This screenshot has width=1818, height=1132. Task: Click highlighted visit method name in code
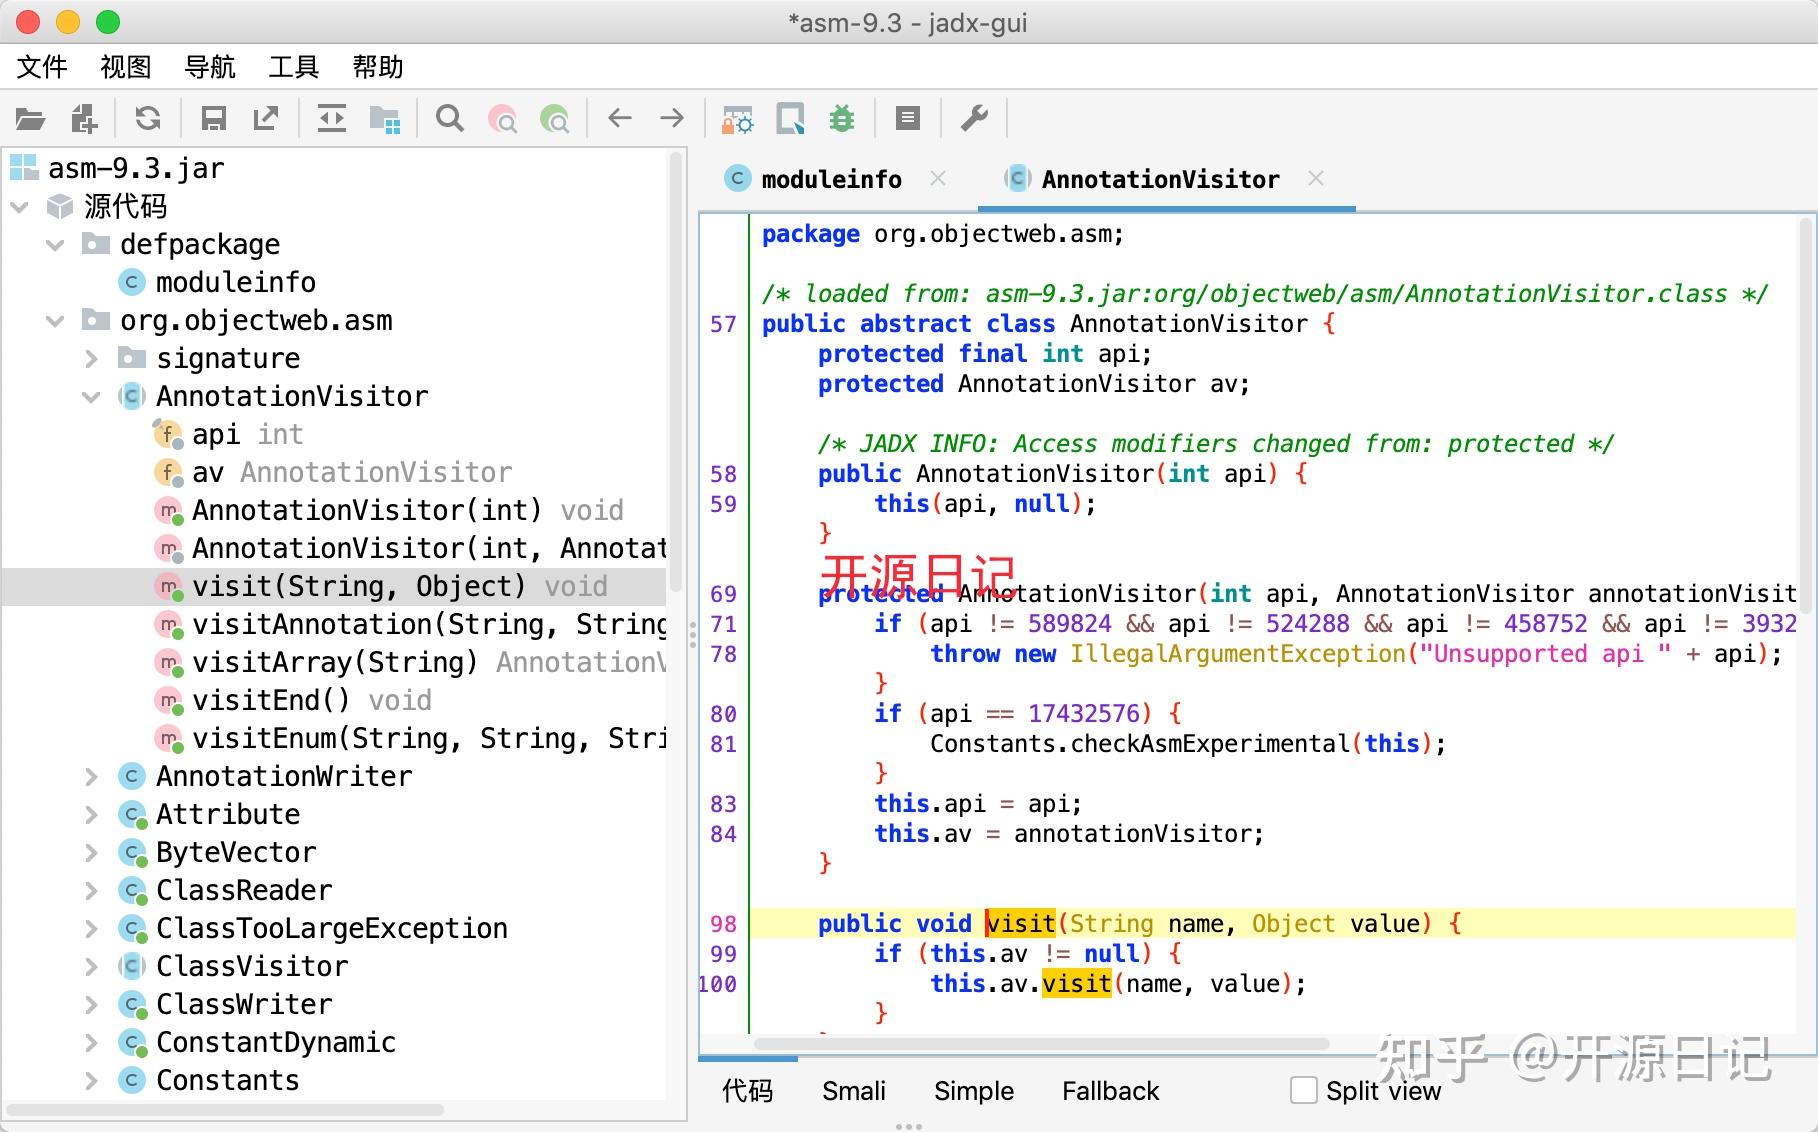point(1021,923)
